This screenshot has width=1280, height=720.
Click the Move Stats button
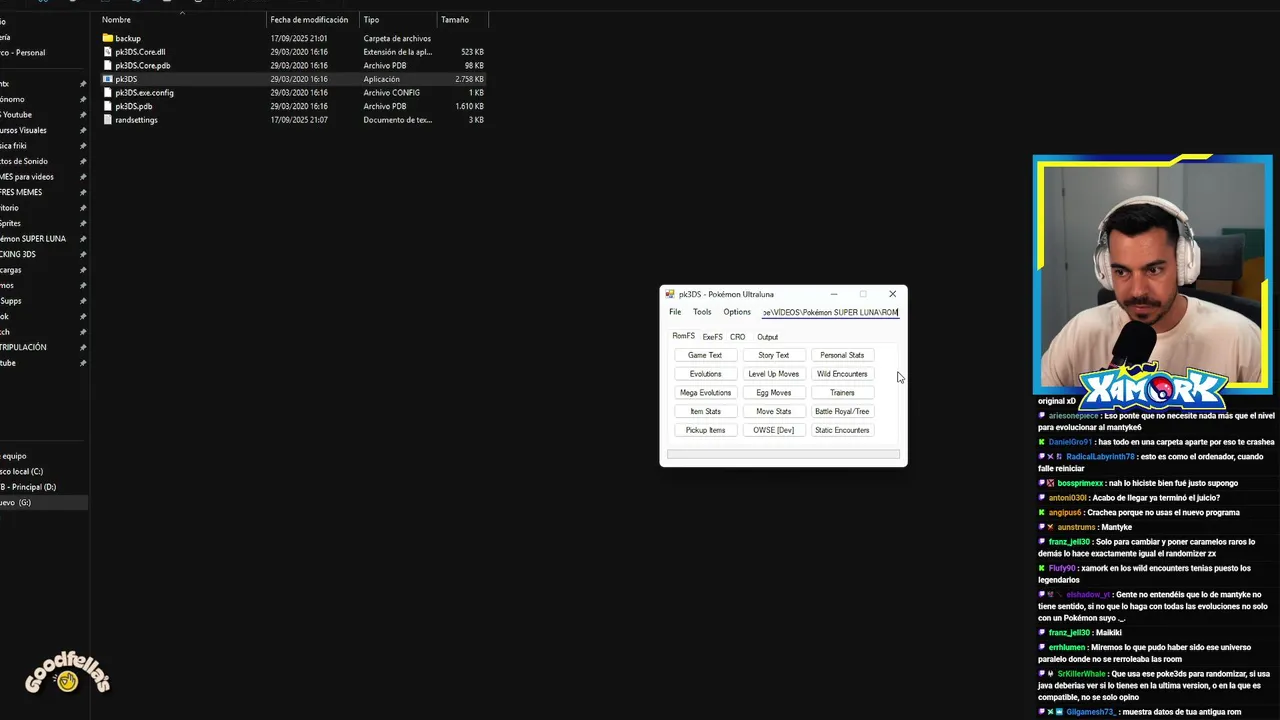773,411
